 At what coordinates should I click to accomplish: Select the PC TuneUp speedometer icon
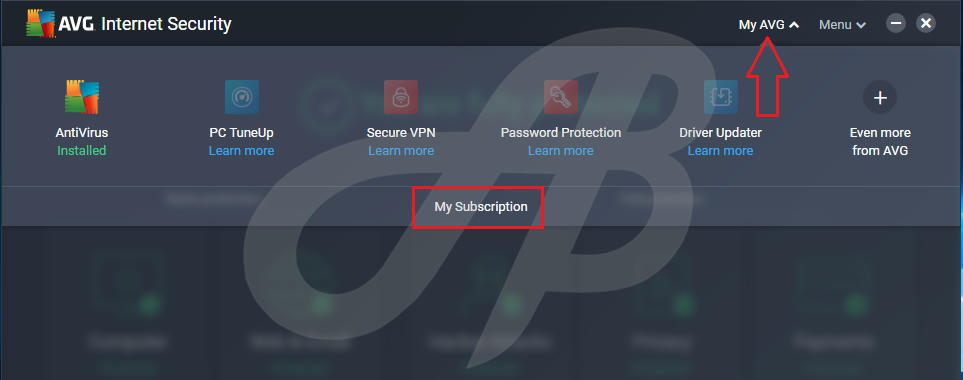[x=241, y=97]
